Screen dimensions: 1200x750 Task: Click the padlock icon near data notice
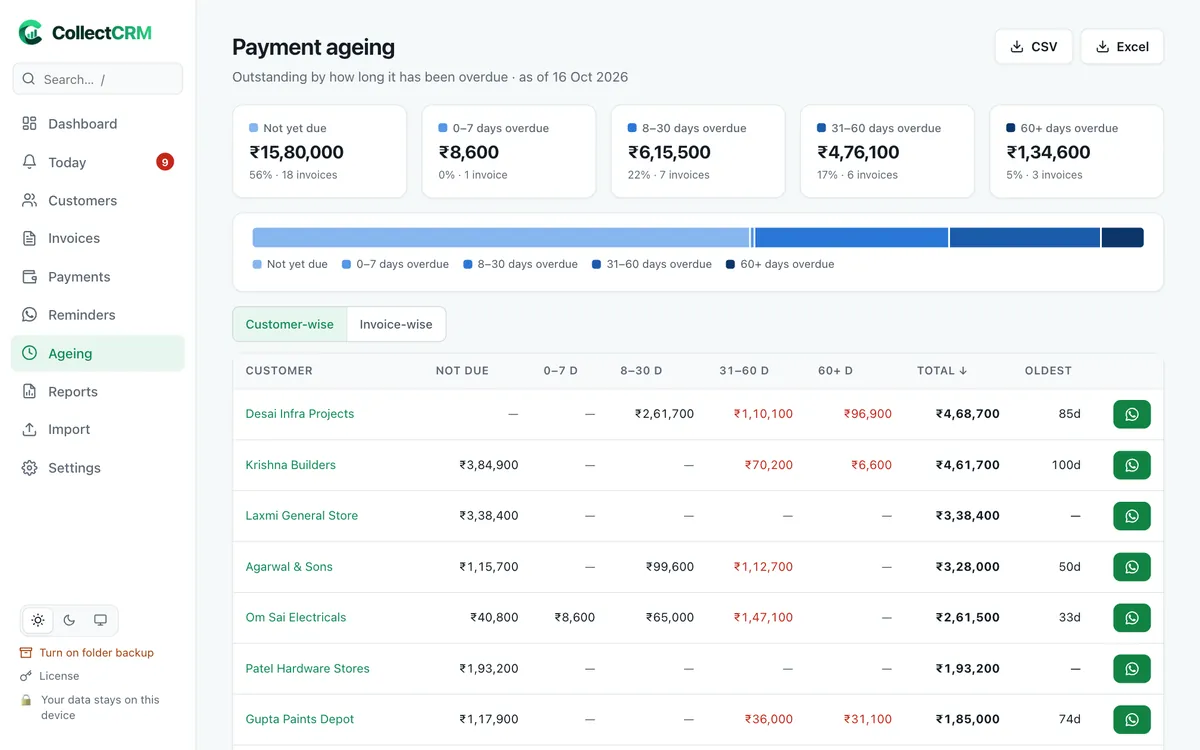tap(26, 700)
